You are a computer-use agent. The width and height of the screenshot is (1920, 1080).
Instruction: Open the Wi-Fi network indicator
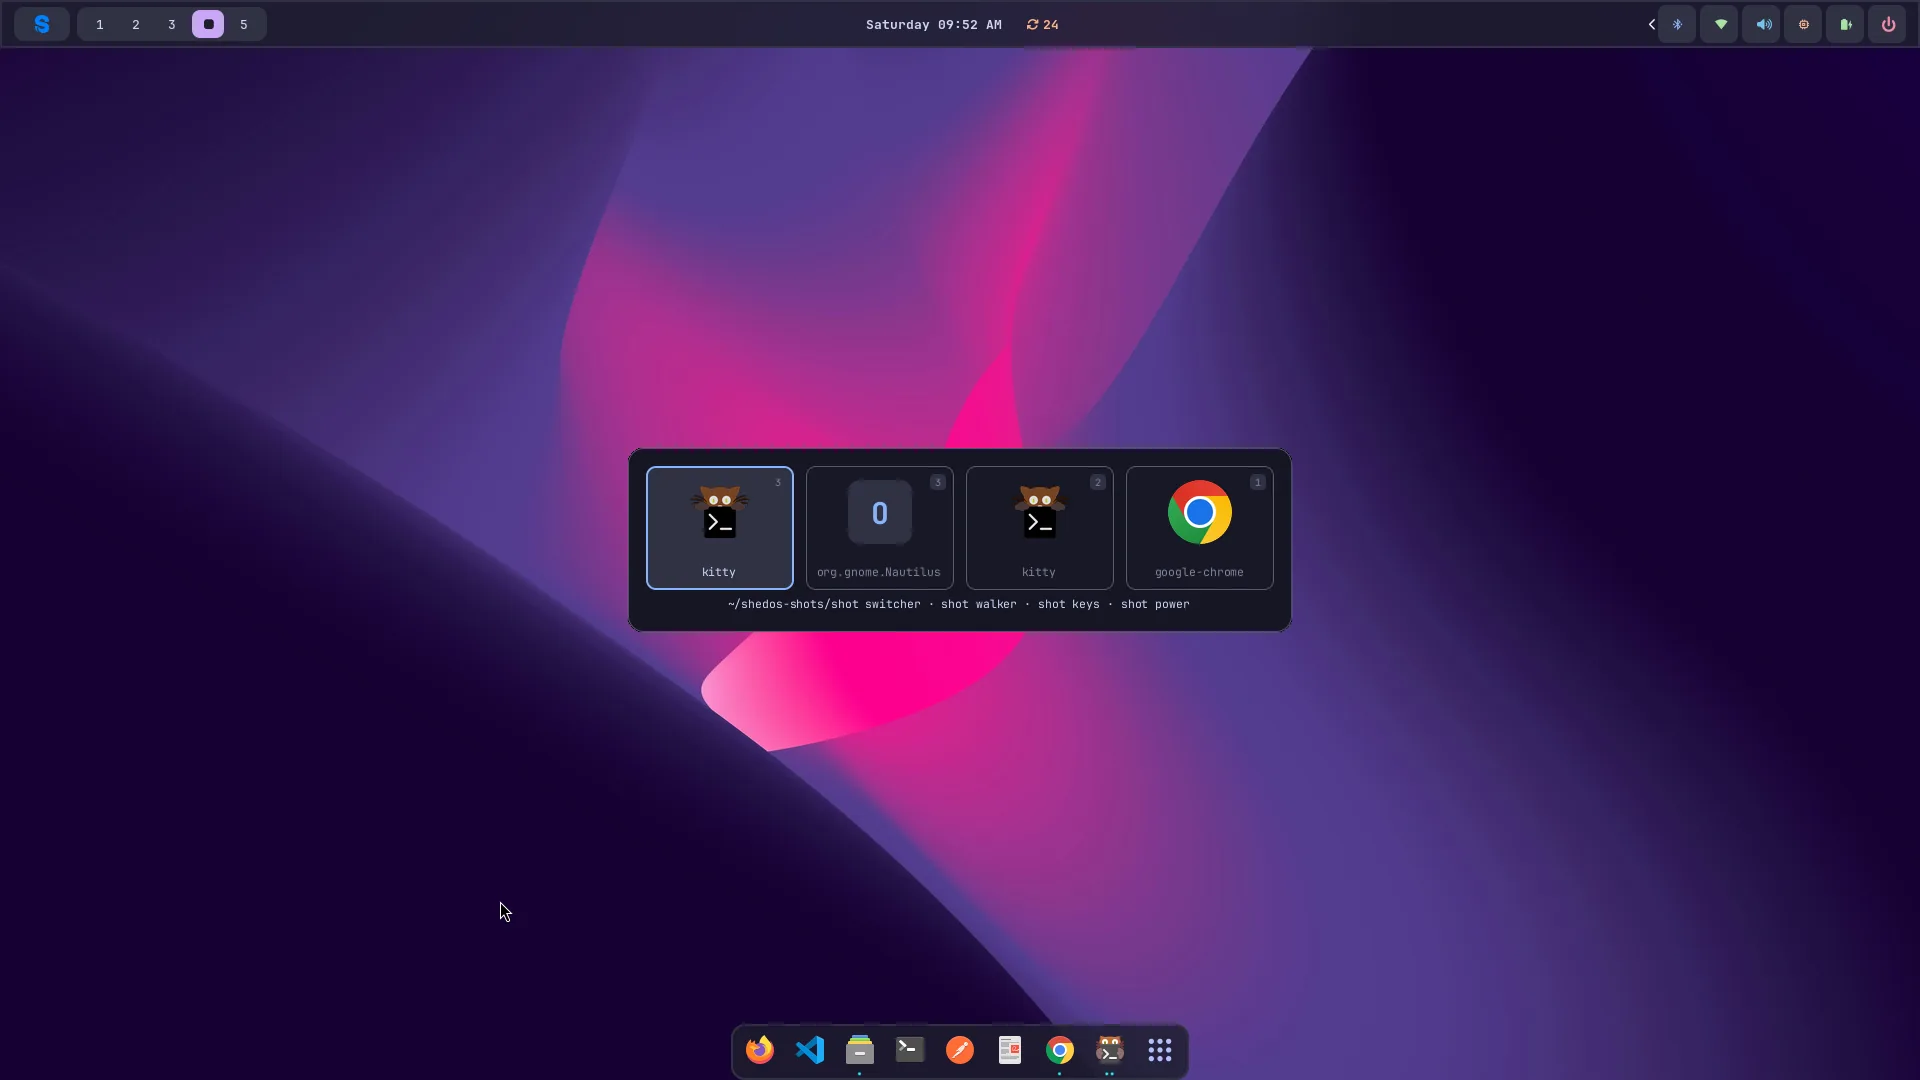pos(1720,24)
